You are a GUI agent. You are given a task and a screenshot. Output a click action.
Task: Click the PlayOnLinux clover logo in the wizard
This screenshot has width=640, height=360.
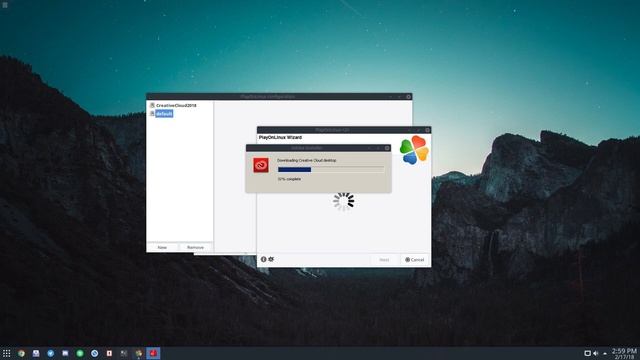[x=414, y=150]
